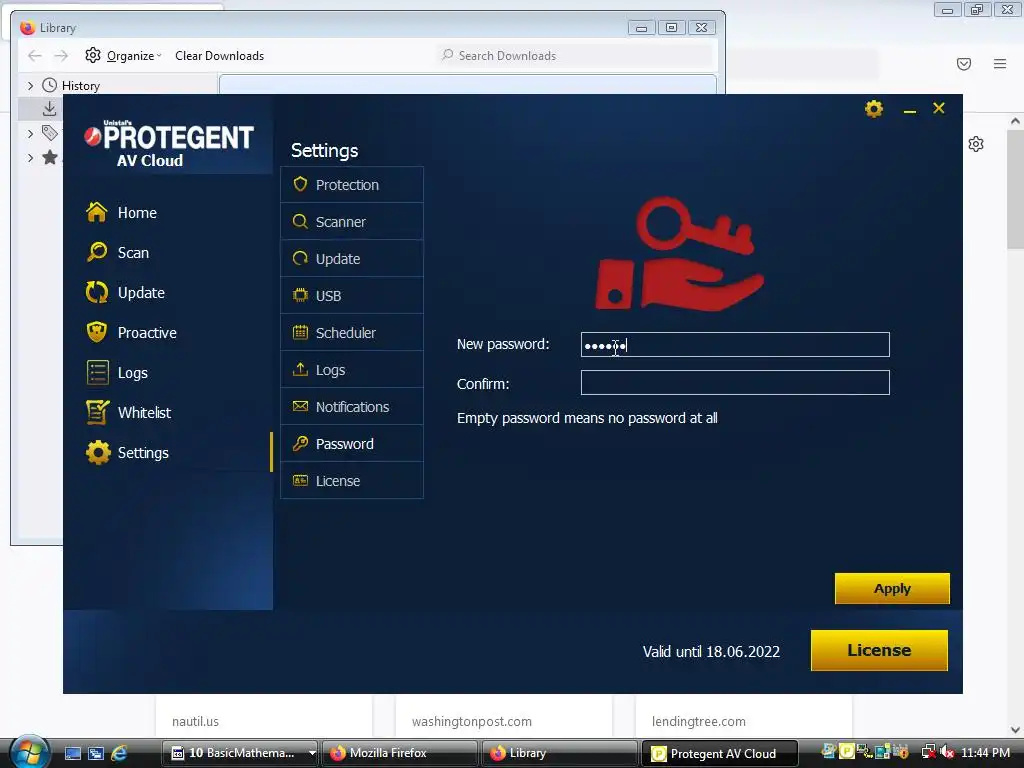Screen dimensions: 1024x768
Task: Click the gear icon in Protegent title bar
Action: 874,108
